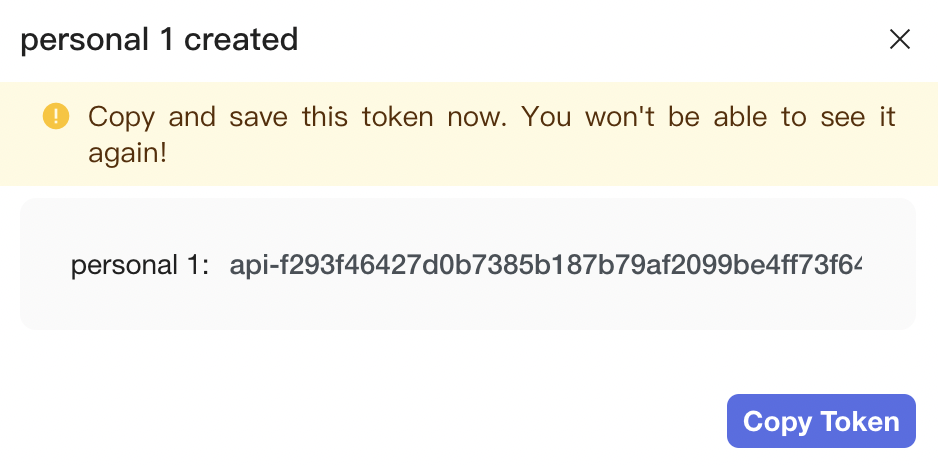Click the word 'now.' in the warning banner
The height and width of the screenshot is (466, 938).
[477, 117]
